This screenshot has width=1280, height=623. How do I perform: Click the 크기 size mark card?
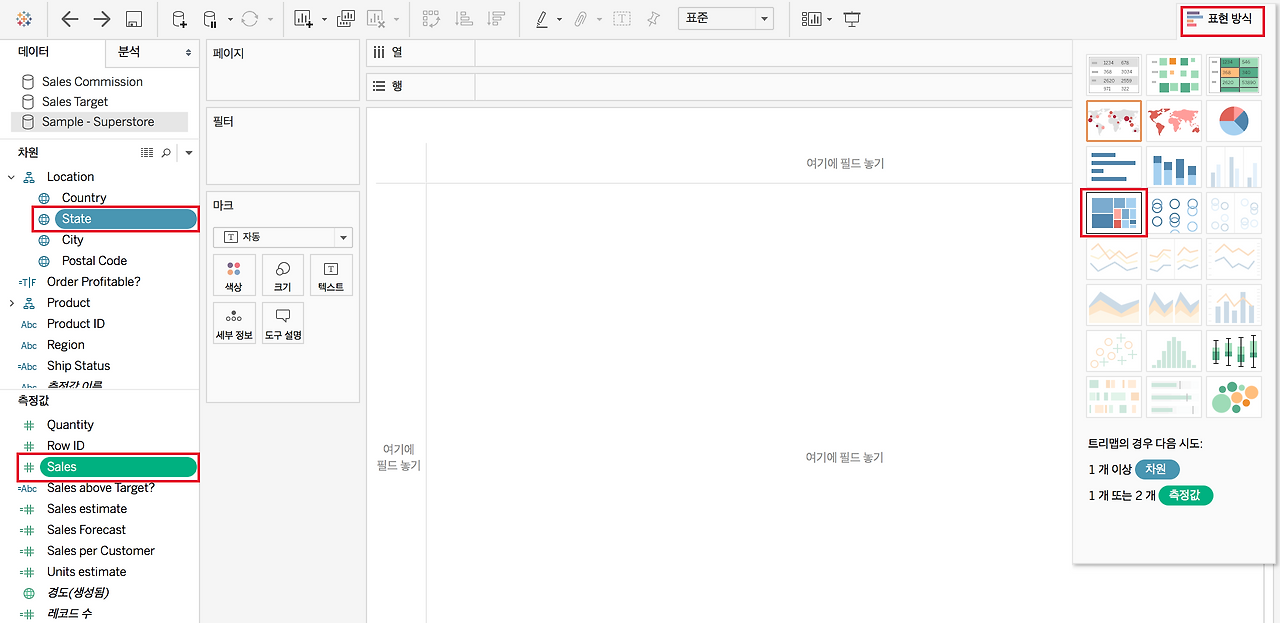(282, 275)
